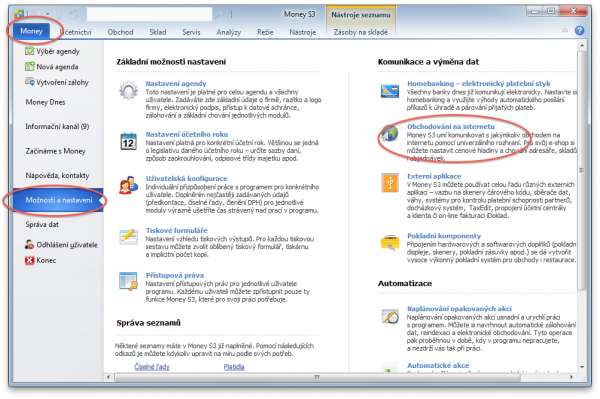Open Začínáme s Money
Image resolution: width=600 pixels, height=399 pixels.
click(55, 151)
